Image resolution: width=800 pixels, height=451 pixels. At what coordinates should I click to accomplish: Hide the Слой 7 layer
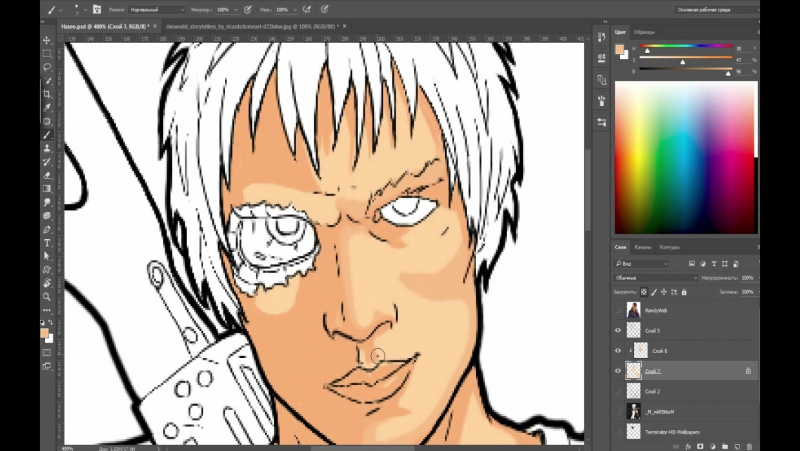(618, 371)
